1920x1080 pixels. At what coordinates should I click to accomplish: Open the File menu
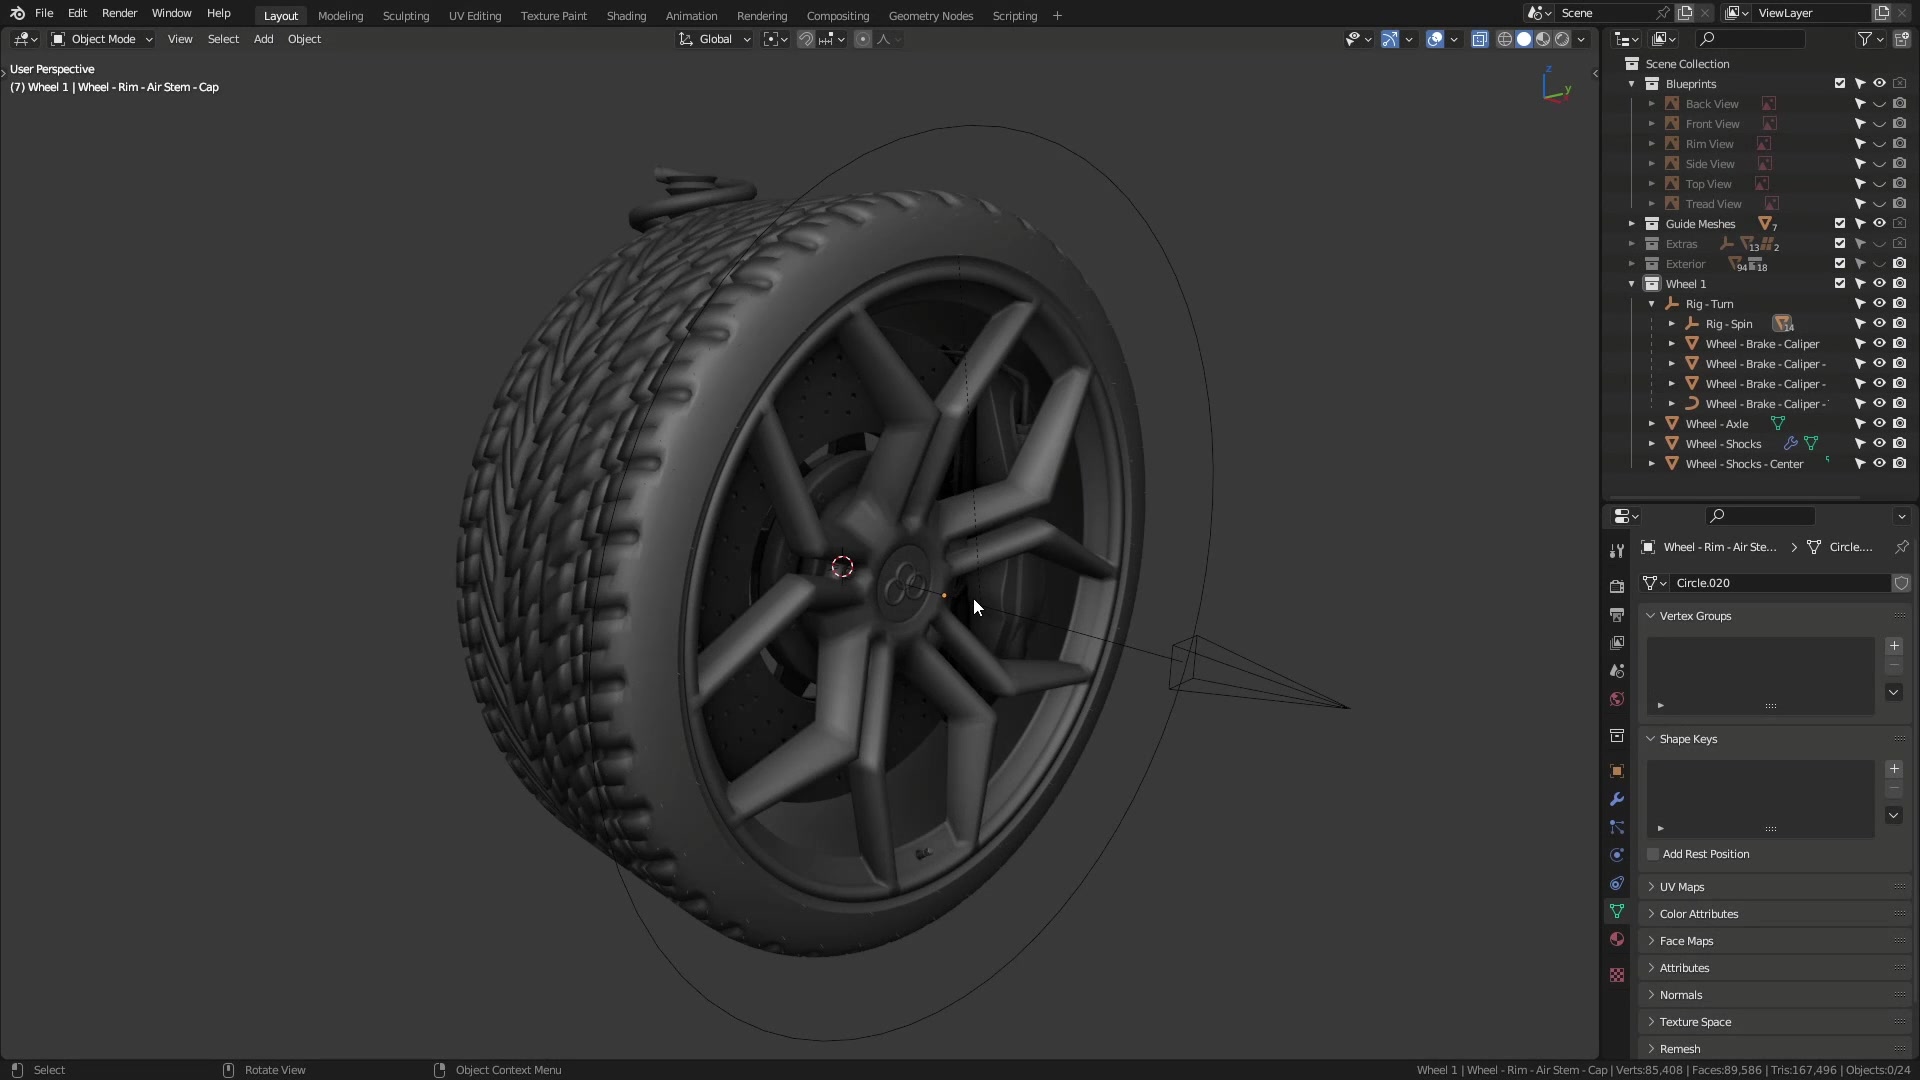click(x=44, y=13)
